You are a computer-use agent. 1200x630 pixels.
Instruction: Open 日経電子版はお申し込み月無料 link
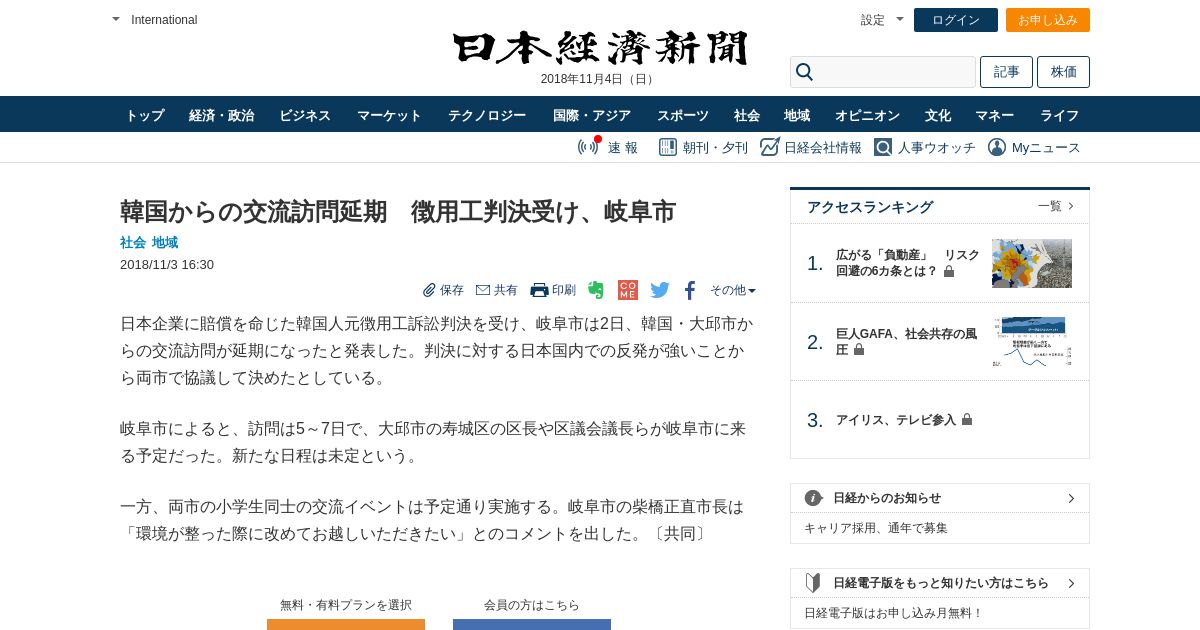coord(894,613)
